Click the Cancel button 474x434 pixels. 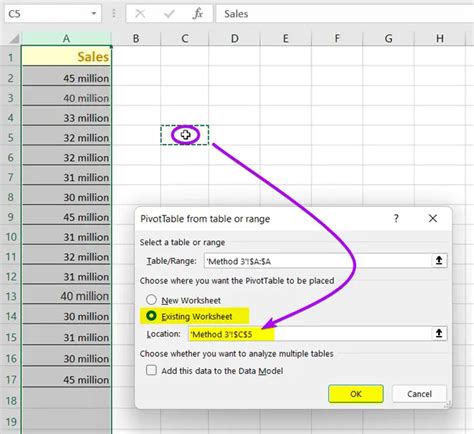tap(419, 394)
